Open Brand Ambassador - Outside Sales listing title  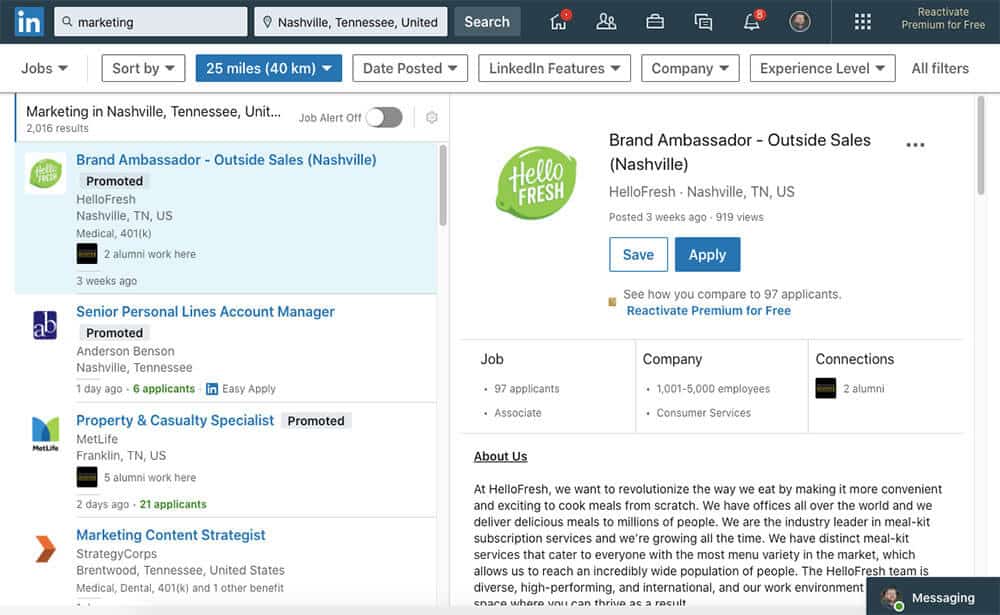coord(226,160)
